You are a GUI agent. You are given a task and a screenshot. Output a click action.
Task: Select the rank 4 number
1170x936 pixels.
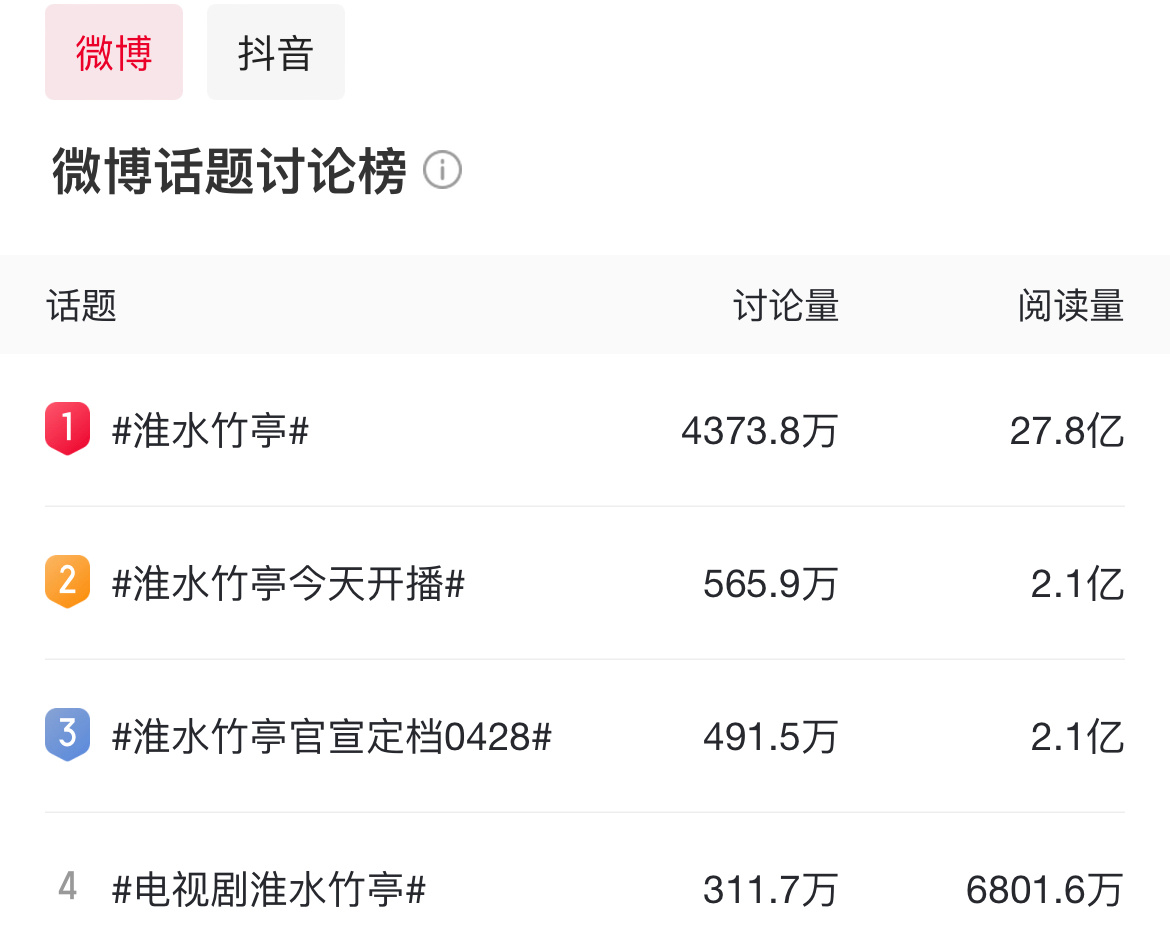67,887
